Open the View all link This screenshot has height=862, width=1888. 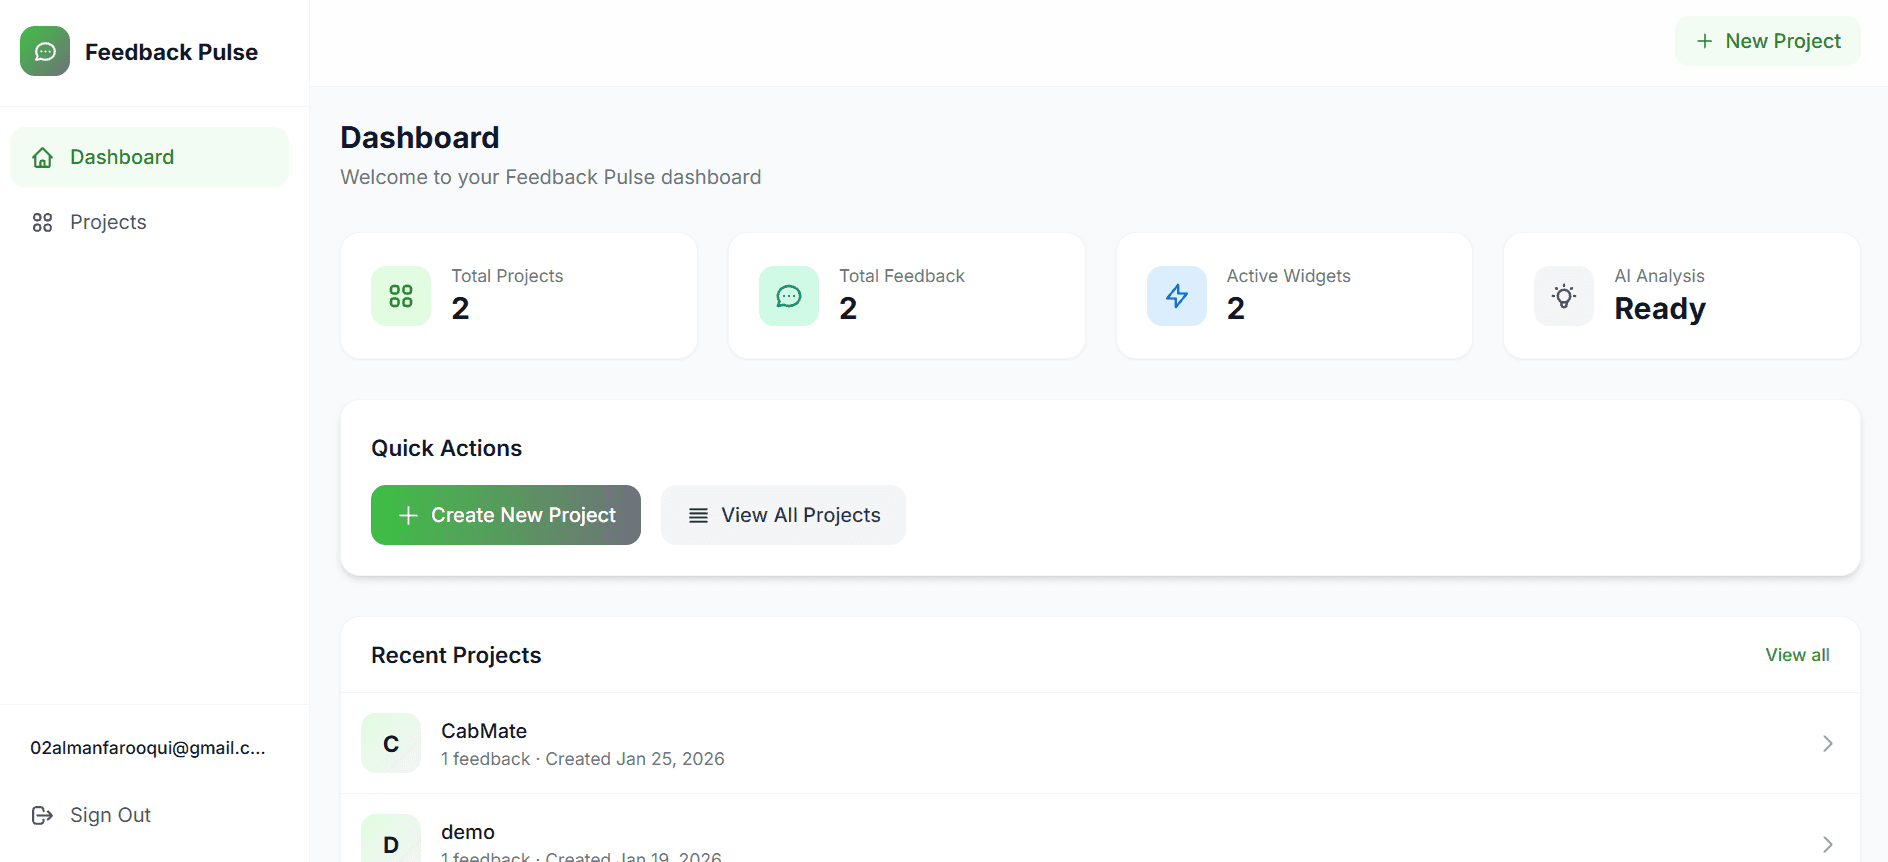[1797, 655]
